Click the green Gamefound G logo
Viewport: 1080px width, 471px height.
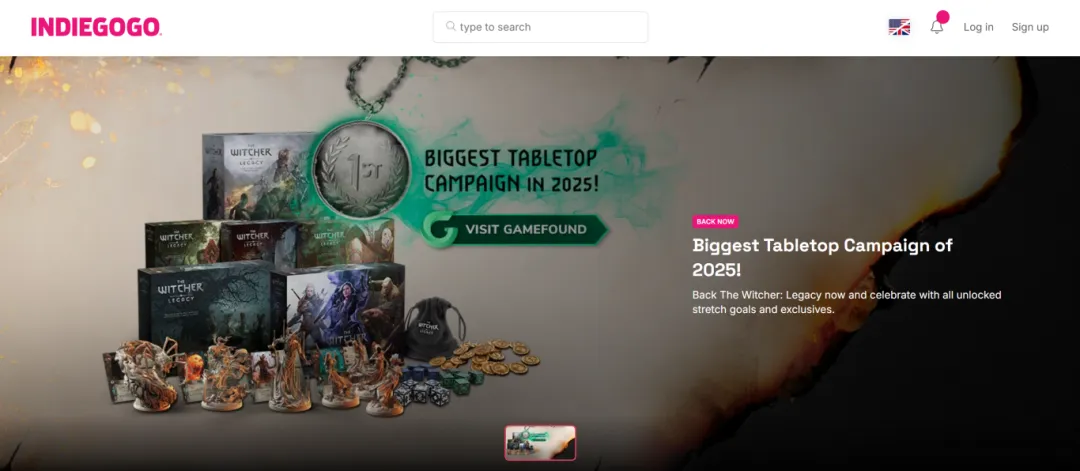pos(441,229)
